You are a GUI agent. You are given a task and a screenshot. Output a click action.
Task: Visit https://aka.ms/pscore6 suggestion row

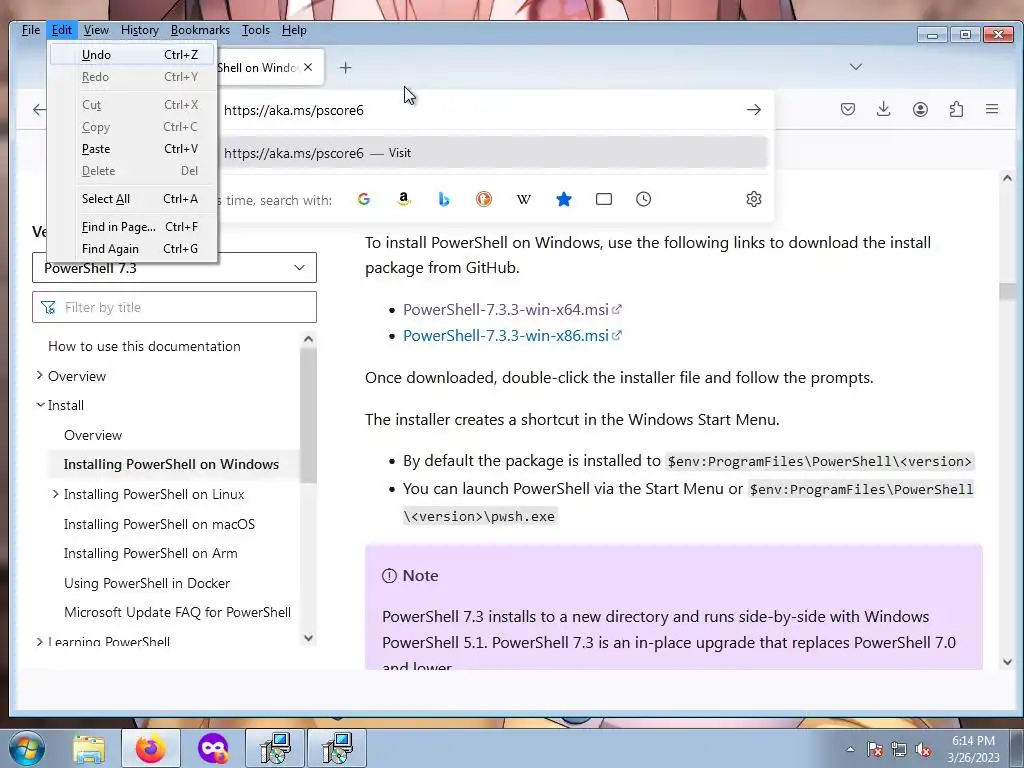coord(494,153)
